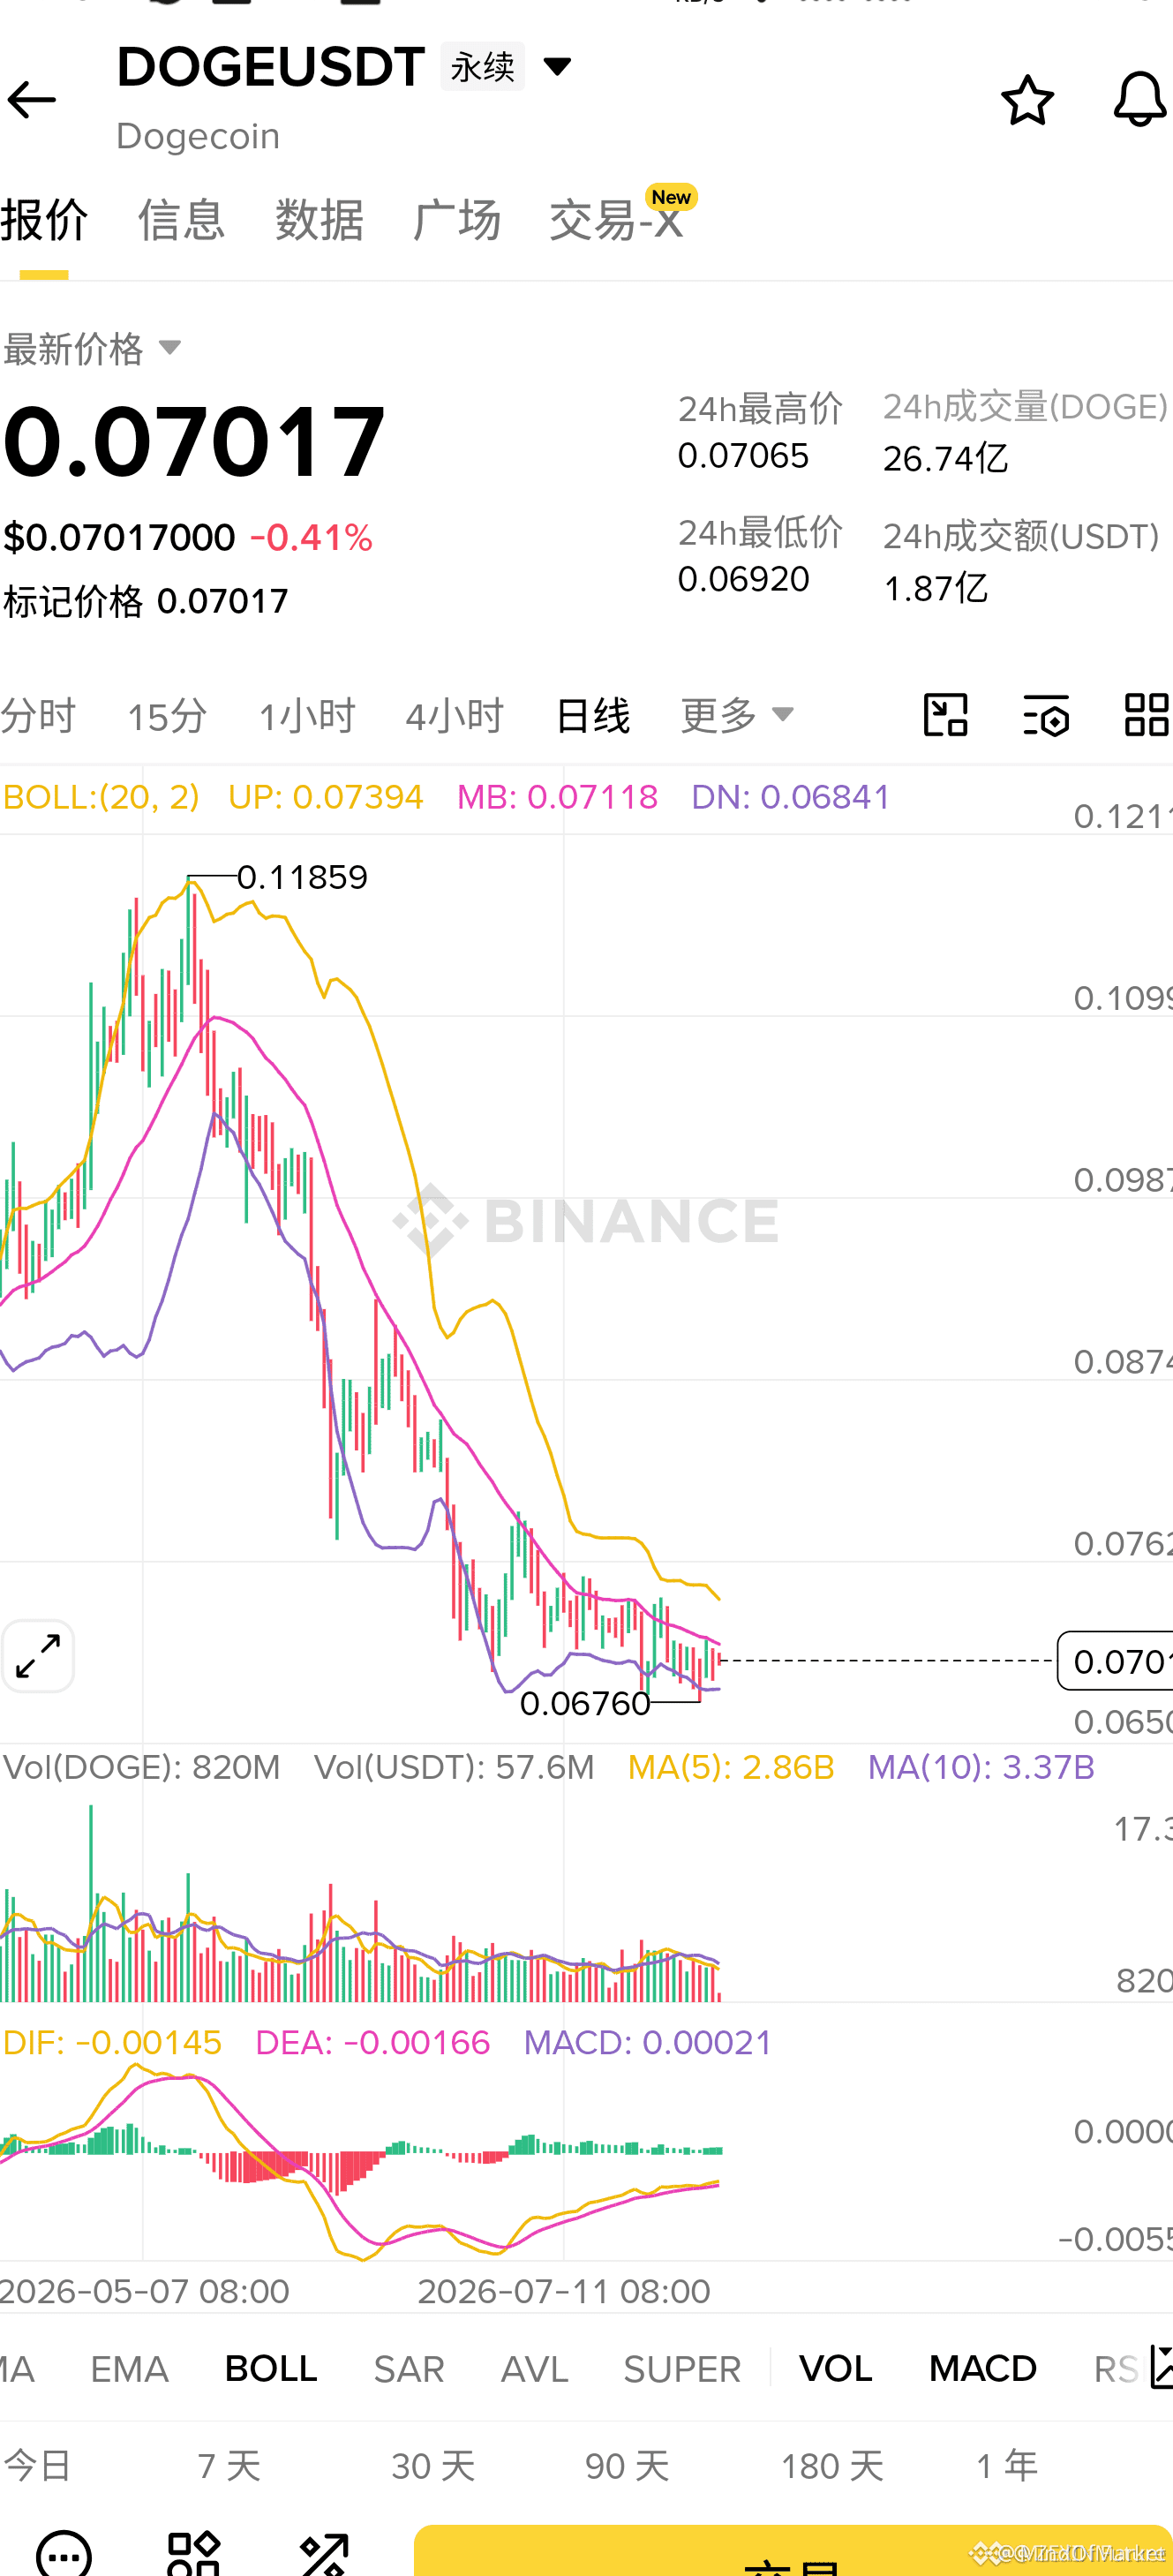Open the chat bubble icon in bottom bar
This screenshot has height=2576, width=1173.
(64, 2554)
